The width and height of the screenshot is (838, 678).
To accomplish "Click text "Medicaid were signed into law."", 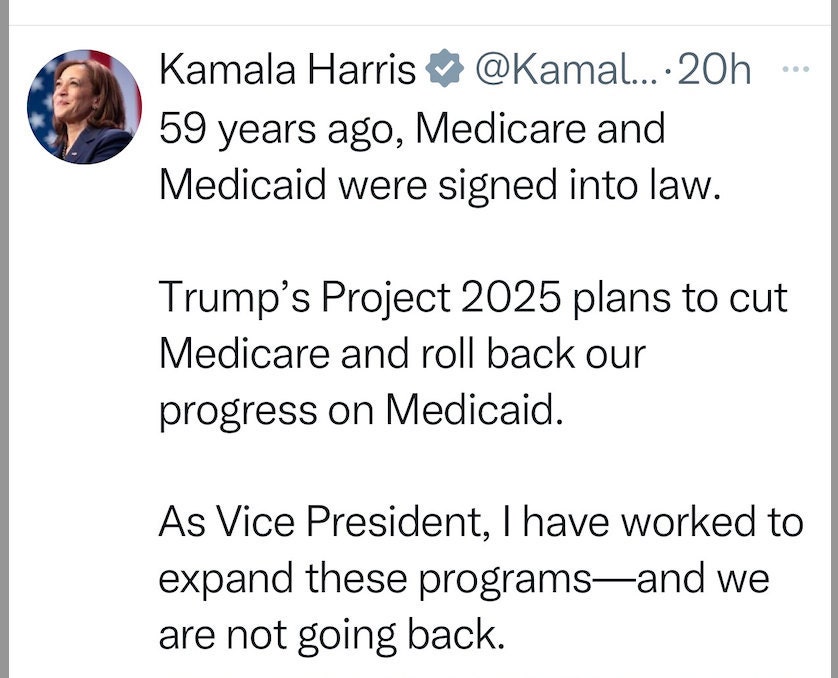I will [440, 186].
